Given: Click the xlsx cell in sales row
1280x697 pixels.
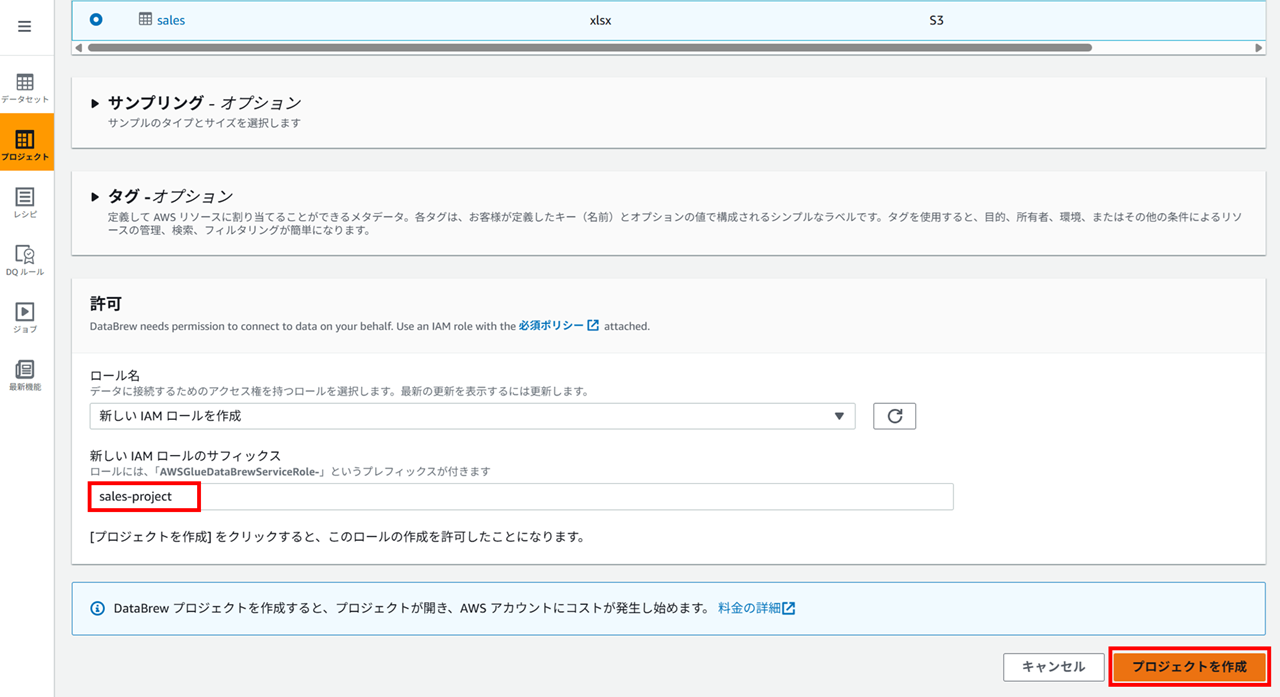Looking at the screenshot, I should pos(600,19).
